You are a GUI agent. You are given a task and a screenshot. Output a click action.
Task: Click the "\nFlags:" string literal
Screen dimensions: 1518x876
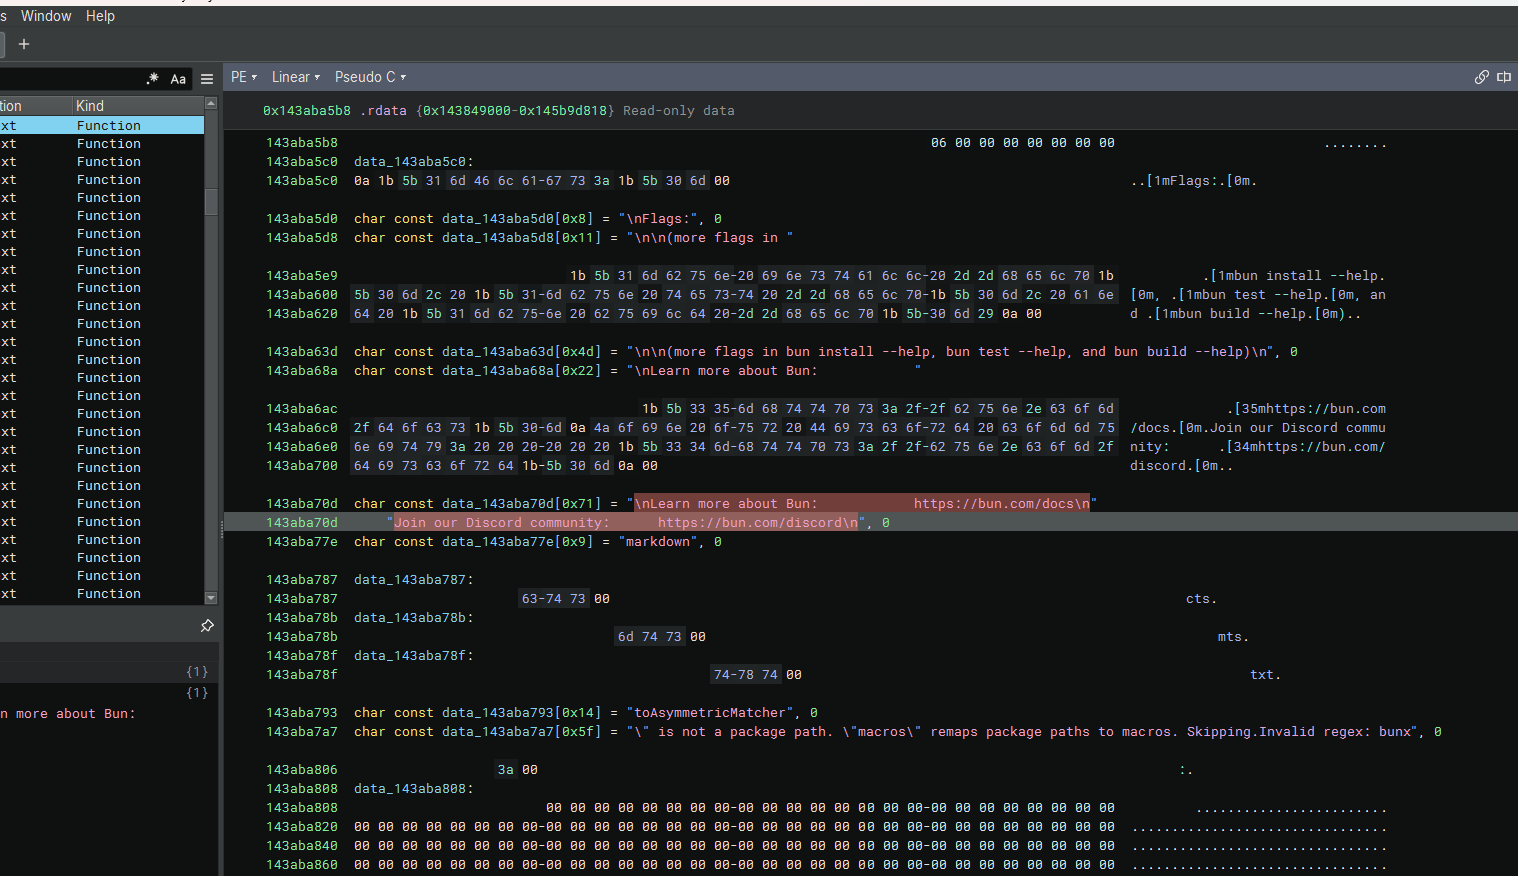pyautogui.click(x=658, y=219)
